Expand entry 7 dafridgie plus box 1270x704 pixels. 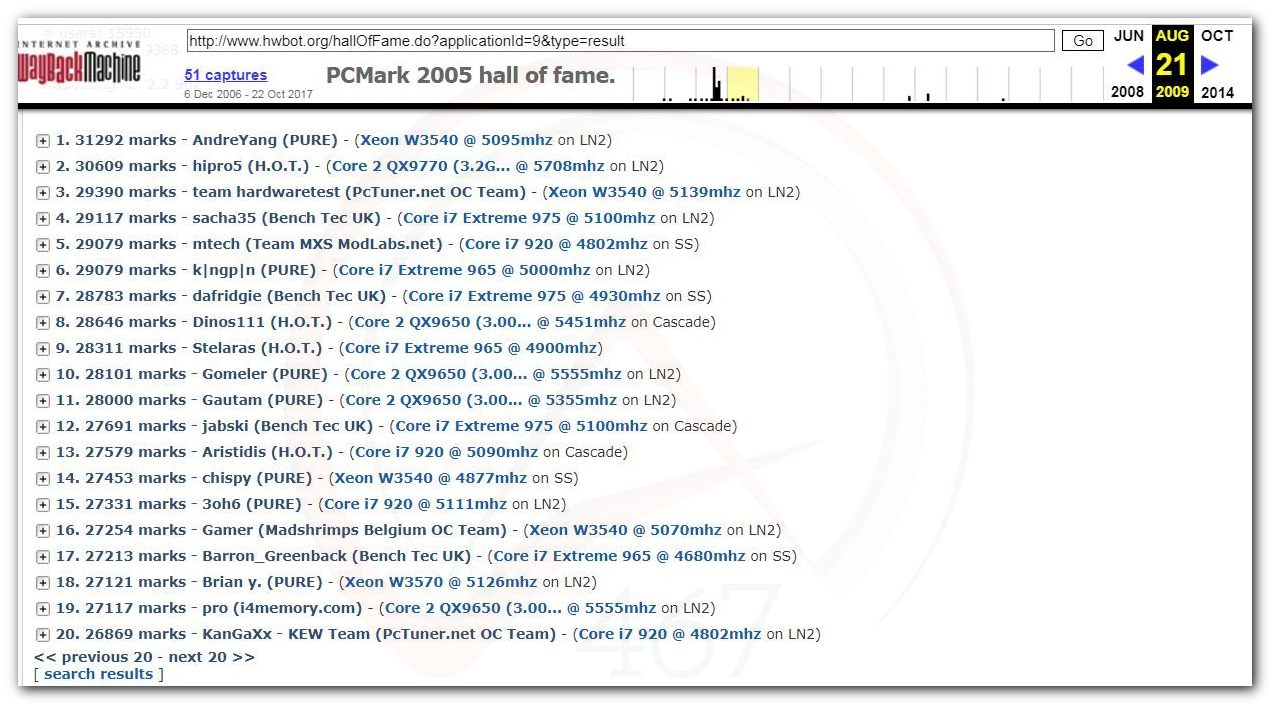click(43, 297)
